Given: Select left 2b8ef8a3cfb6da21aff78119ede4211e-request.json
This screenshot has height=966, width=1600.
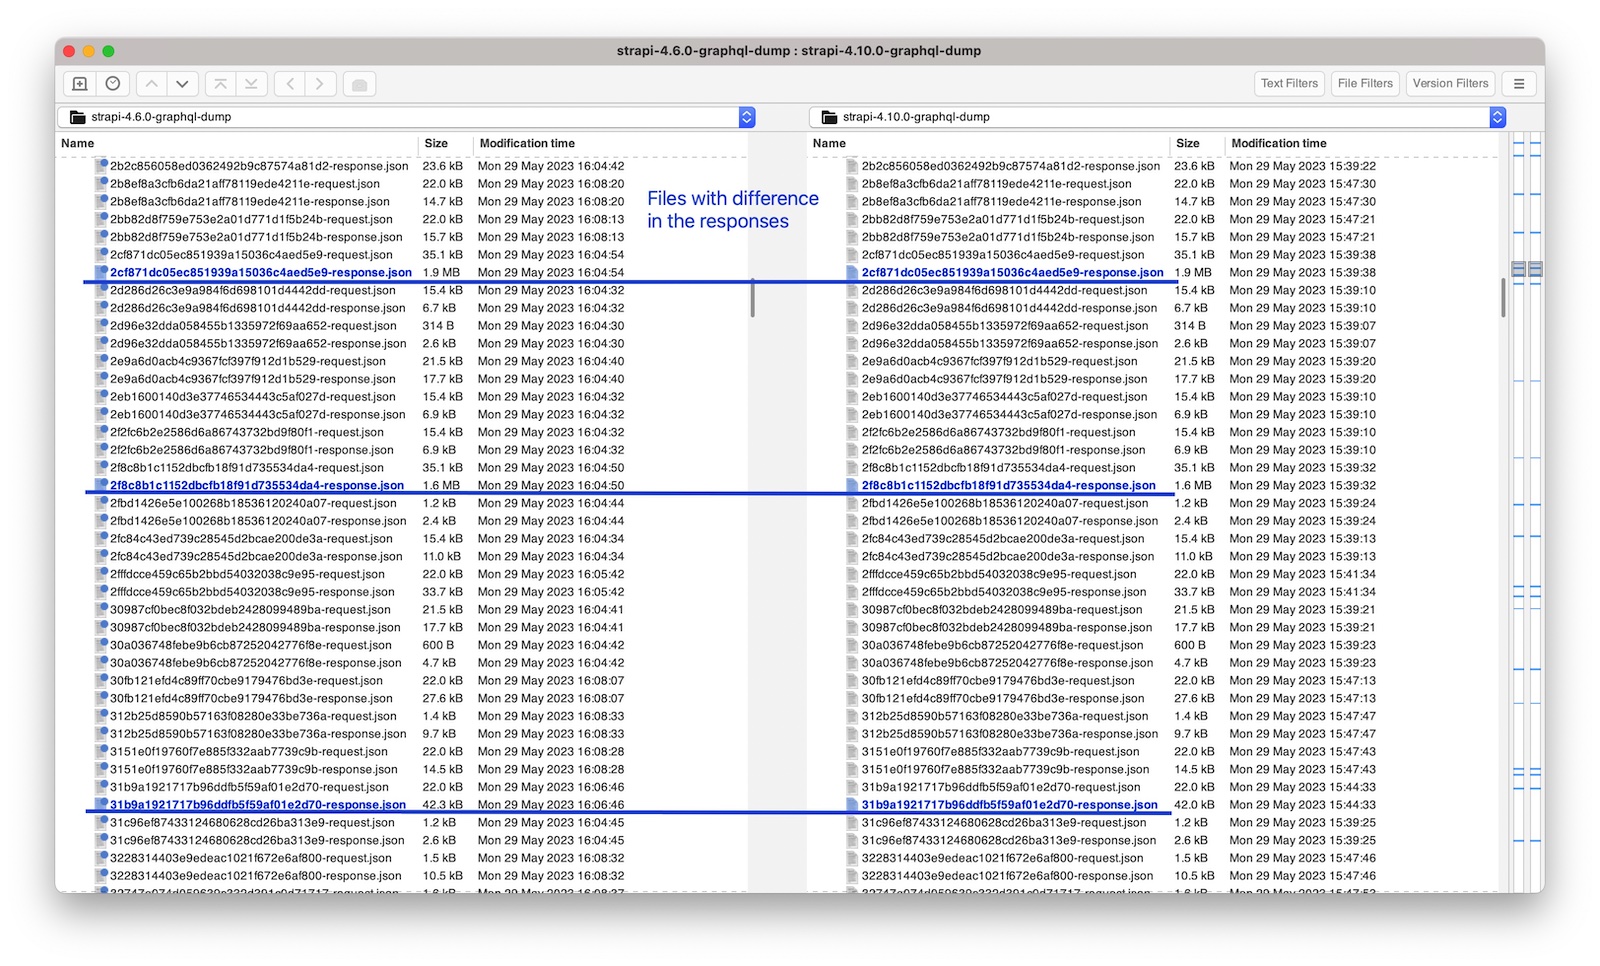Looking at the screenshot, I should [245, 184].
